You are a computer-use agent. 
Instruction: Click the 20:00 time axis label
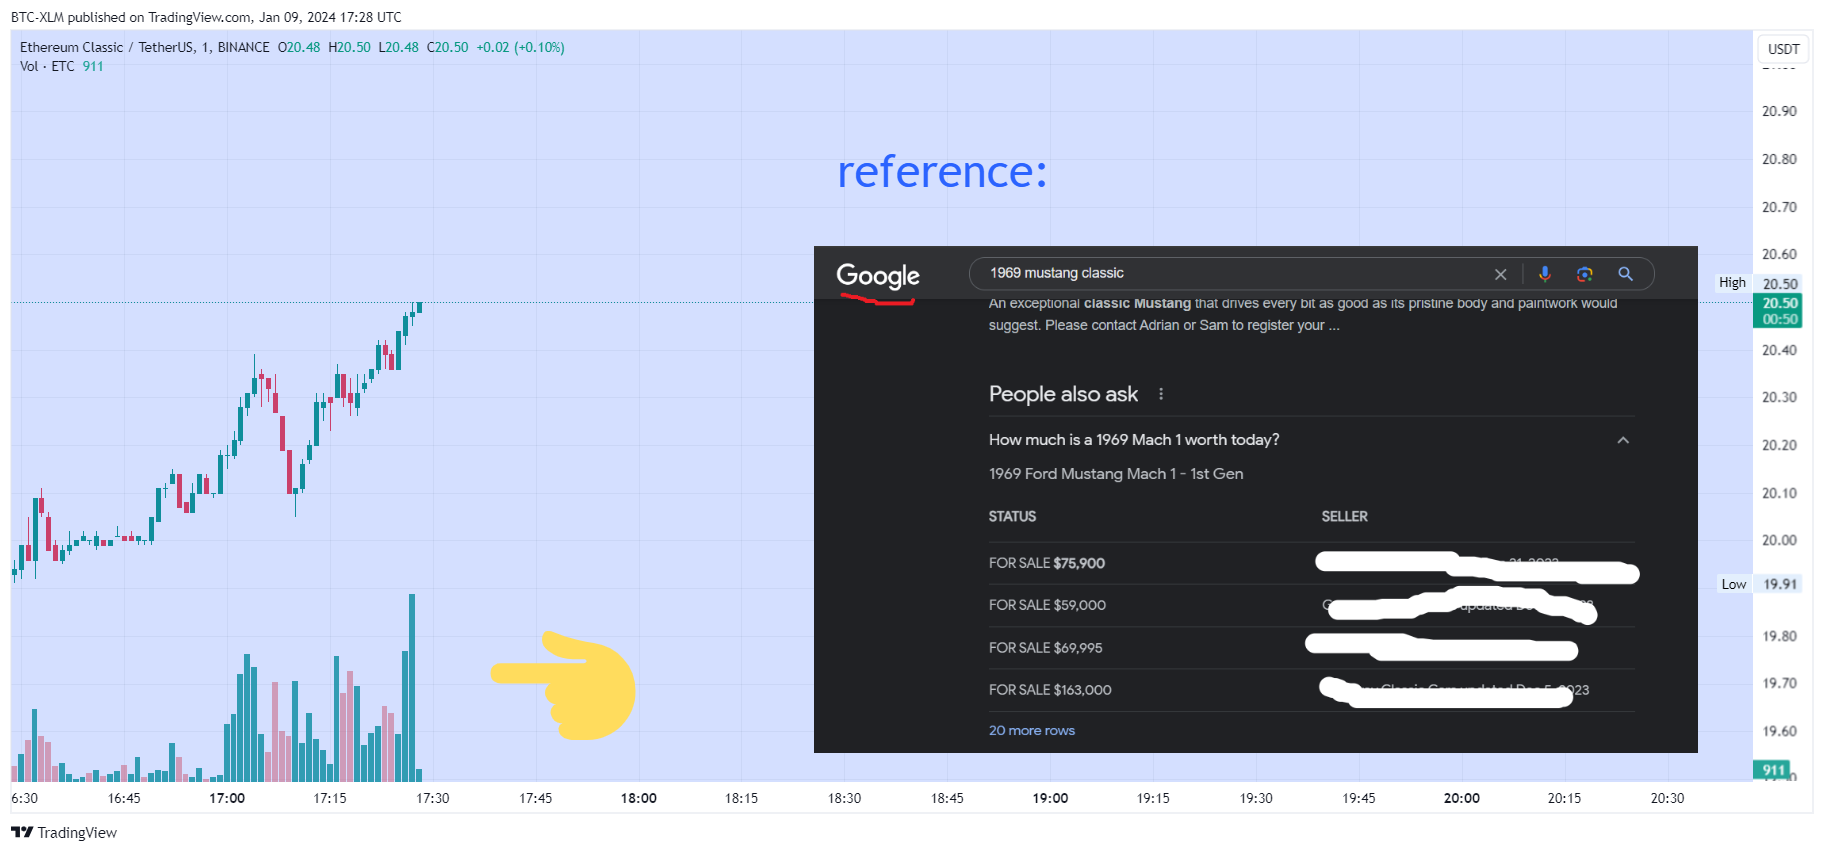[x=1462, y=798]
